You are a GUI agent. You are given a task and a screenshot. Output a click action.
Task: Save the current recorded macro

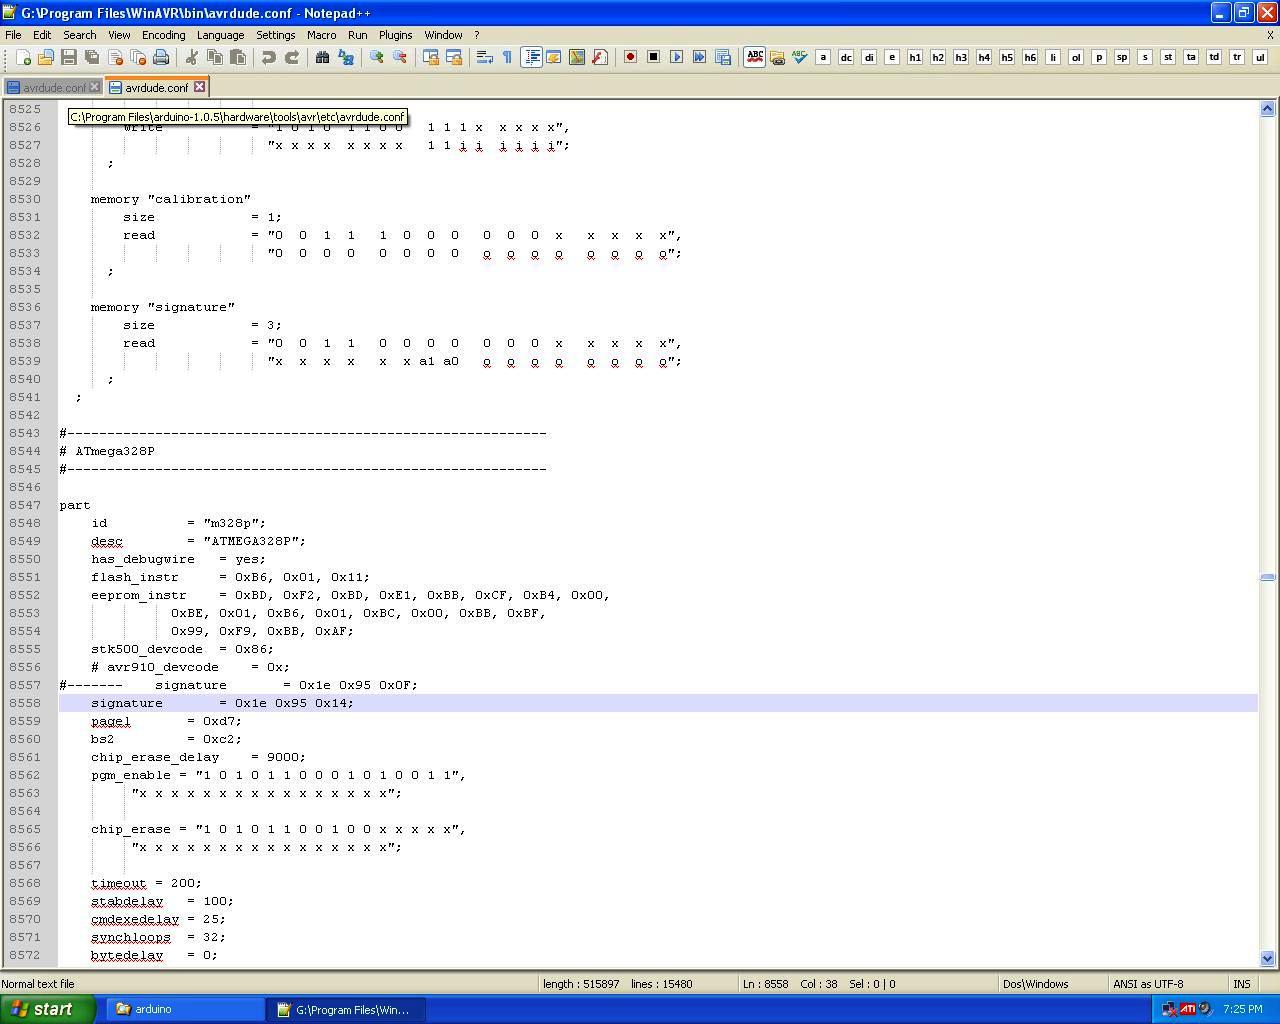(723, 57)
